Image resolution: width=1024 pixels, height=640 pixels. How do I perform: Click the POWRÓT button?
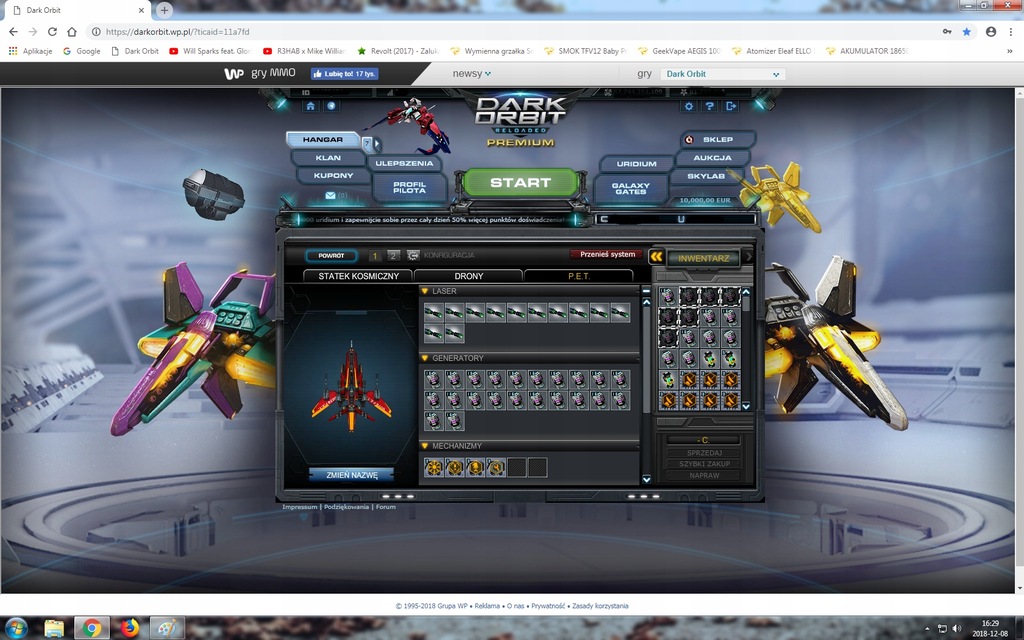[x=331, y=256]
